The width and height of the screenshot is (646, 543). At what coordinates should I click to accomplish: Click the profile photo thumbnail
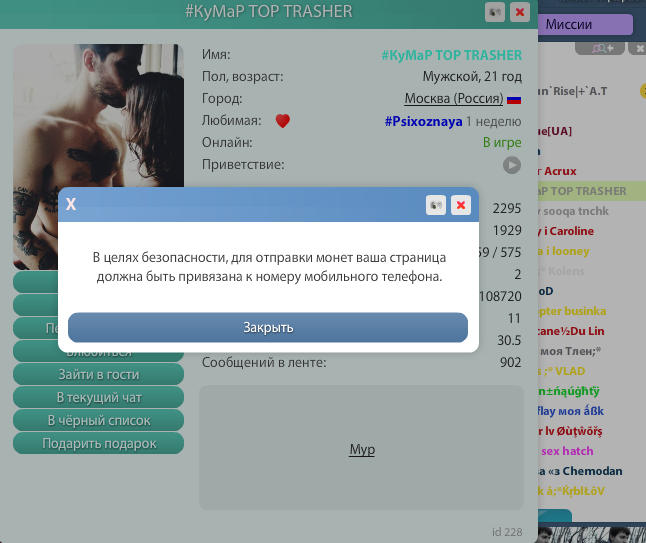coord(98,157)
